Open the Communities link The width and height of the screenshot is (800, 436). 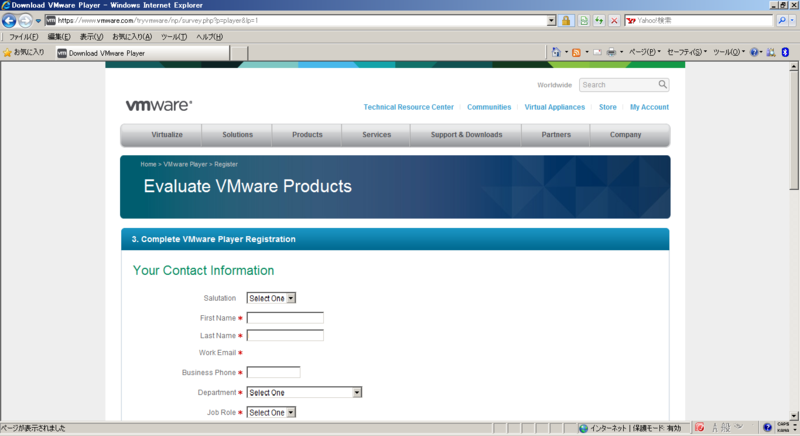(x=489, y=107)
